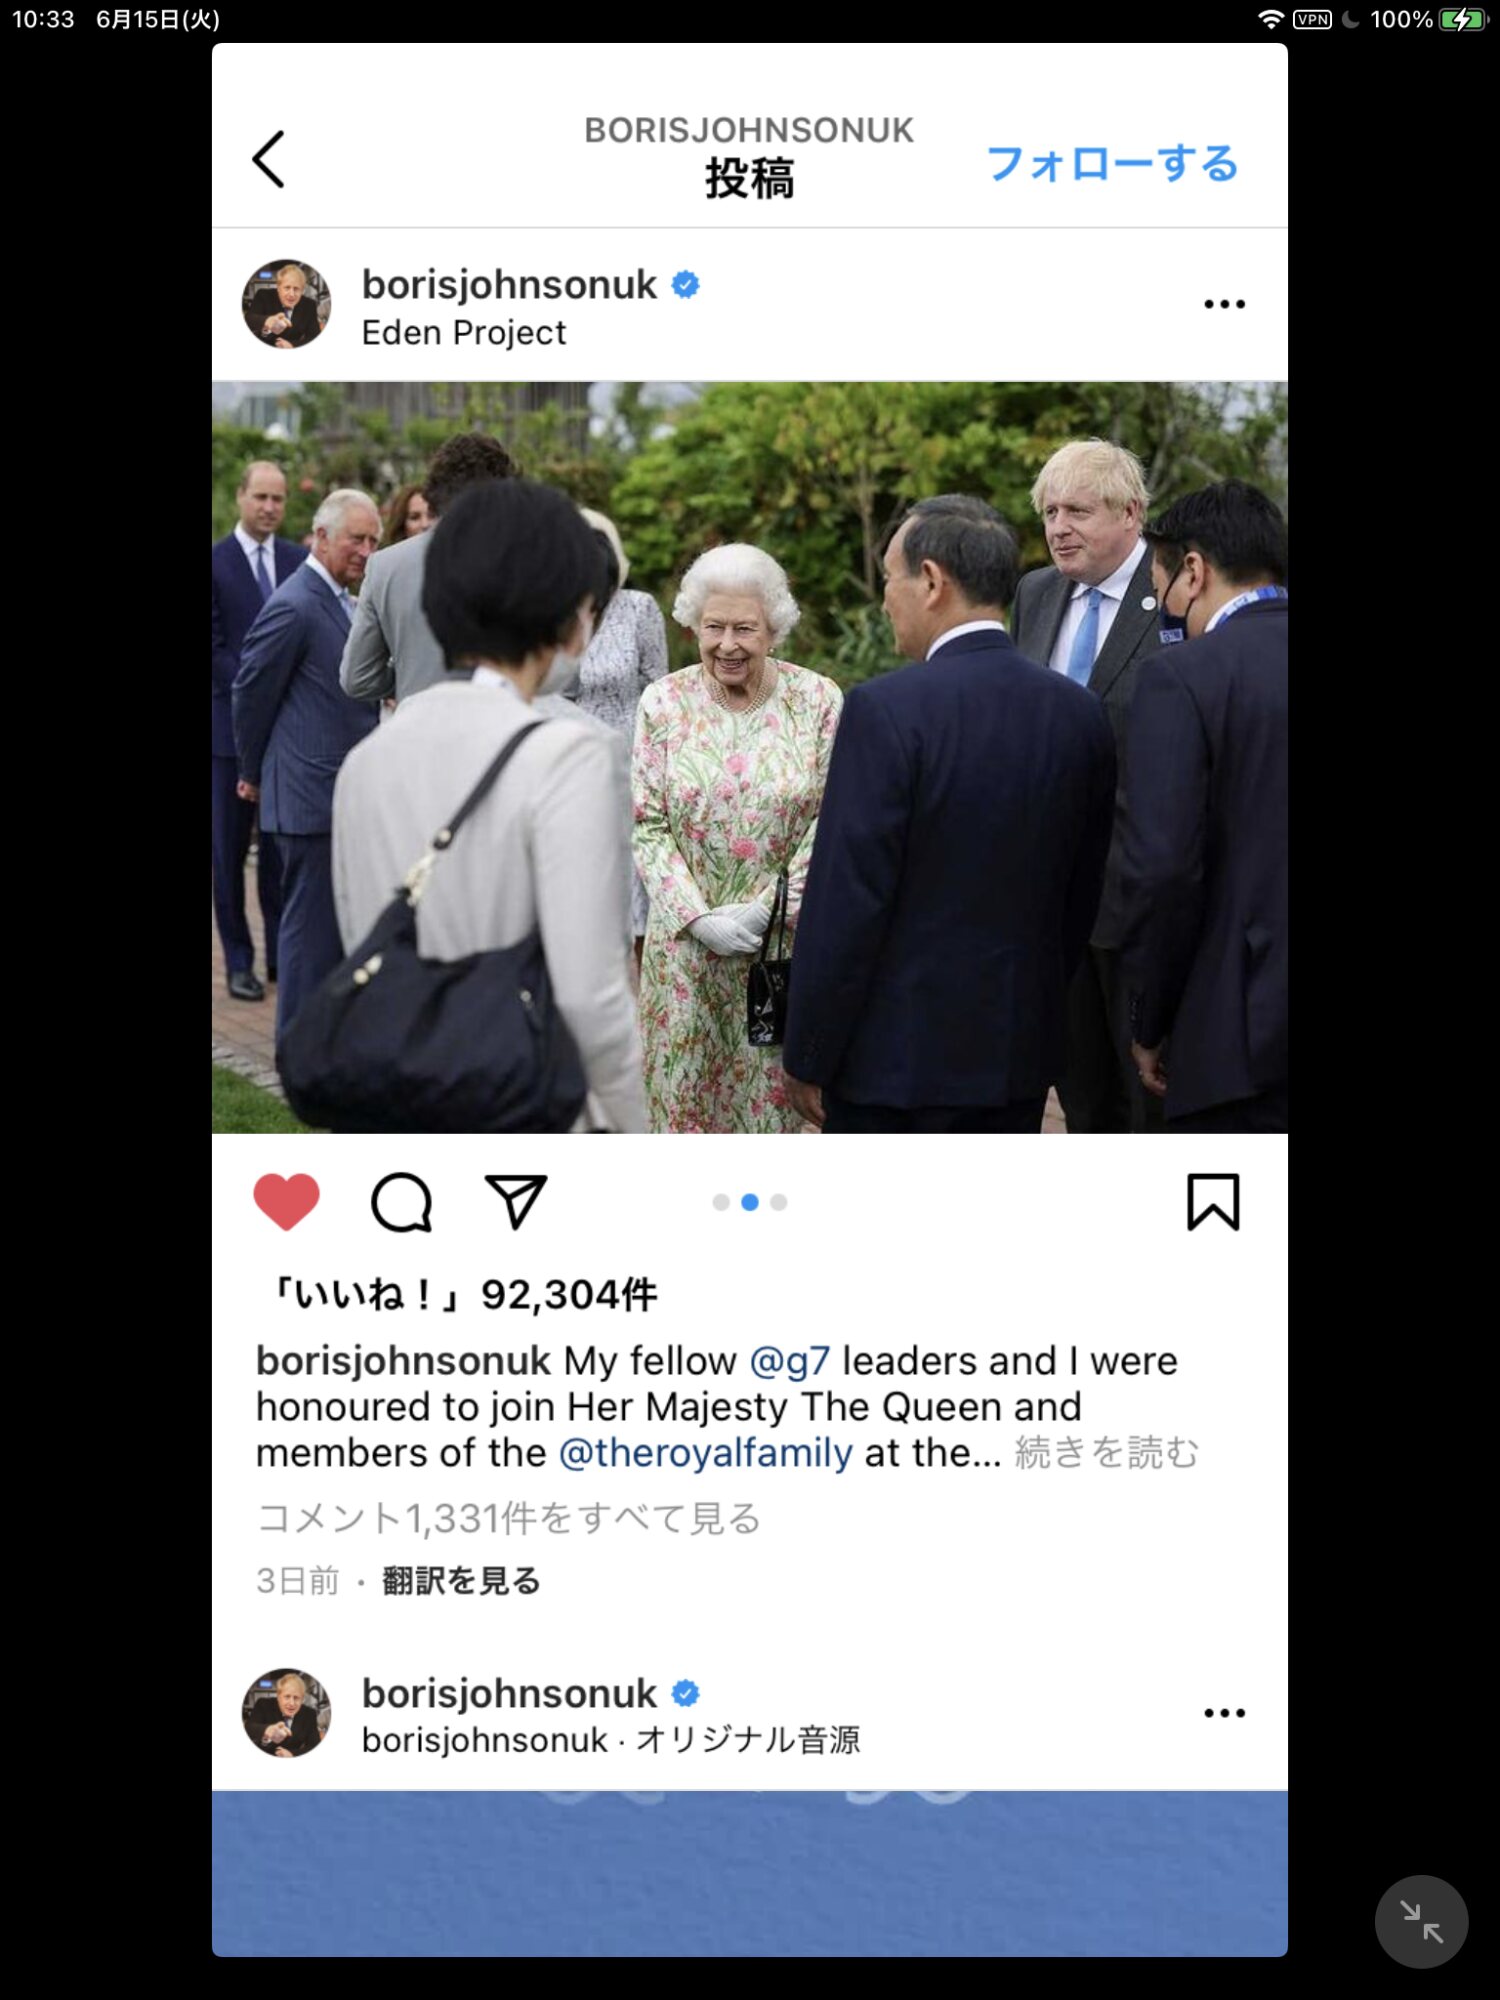Open the @theroyalfamily mention link
Image resolution: width=1500 pixels, height=2000 pixels.
pyautogui.click(x=705, y=1453)
